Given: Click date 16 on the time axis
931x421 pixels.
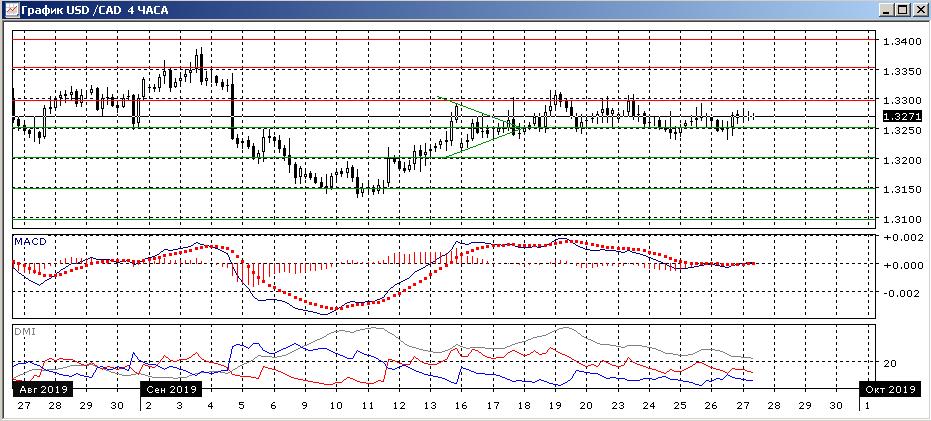Looking at the screenshot, I should click(461, 406).
